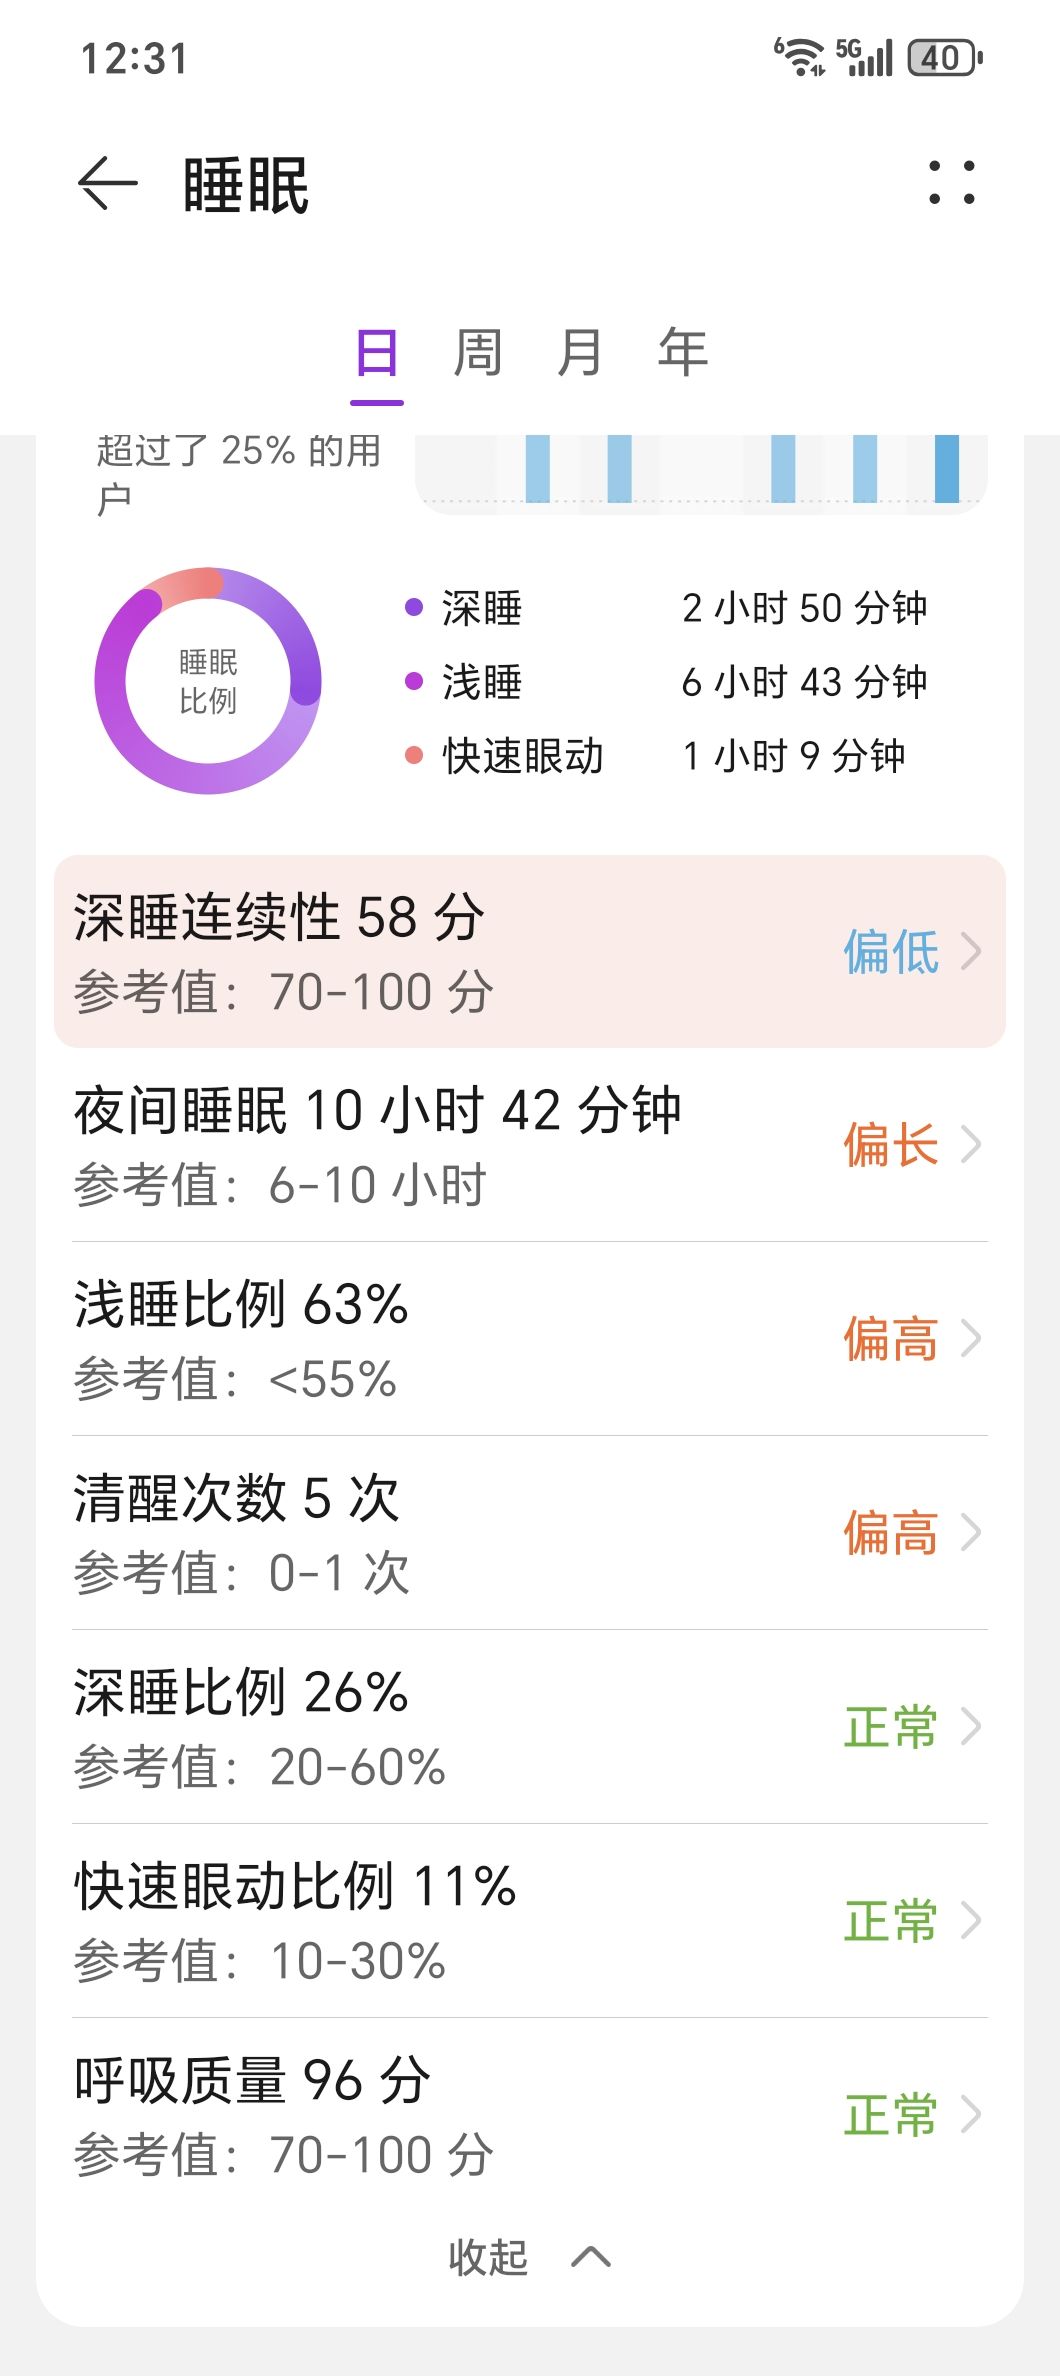This screenshot has height=2376, width=1060.
Task: Tap the 睡眠比例 donut chart
Action: (208, 681)
